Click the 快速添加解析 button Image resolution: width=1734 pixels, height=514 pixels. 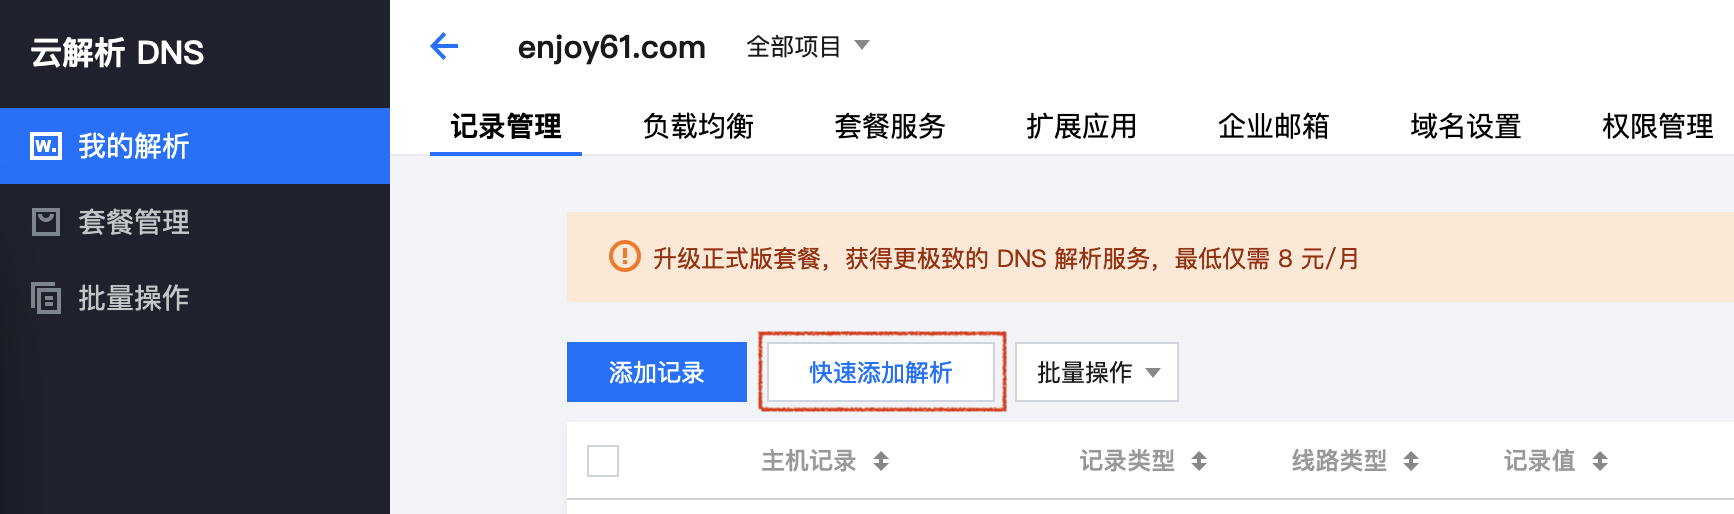coord(881,372)
